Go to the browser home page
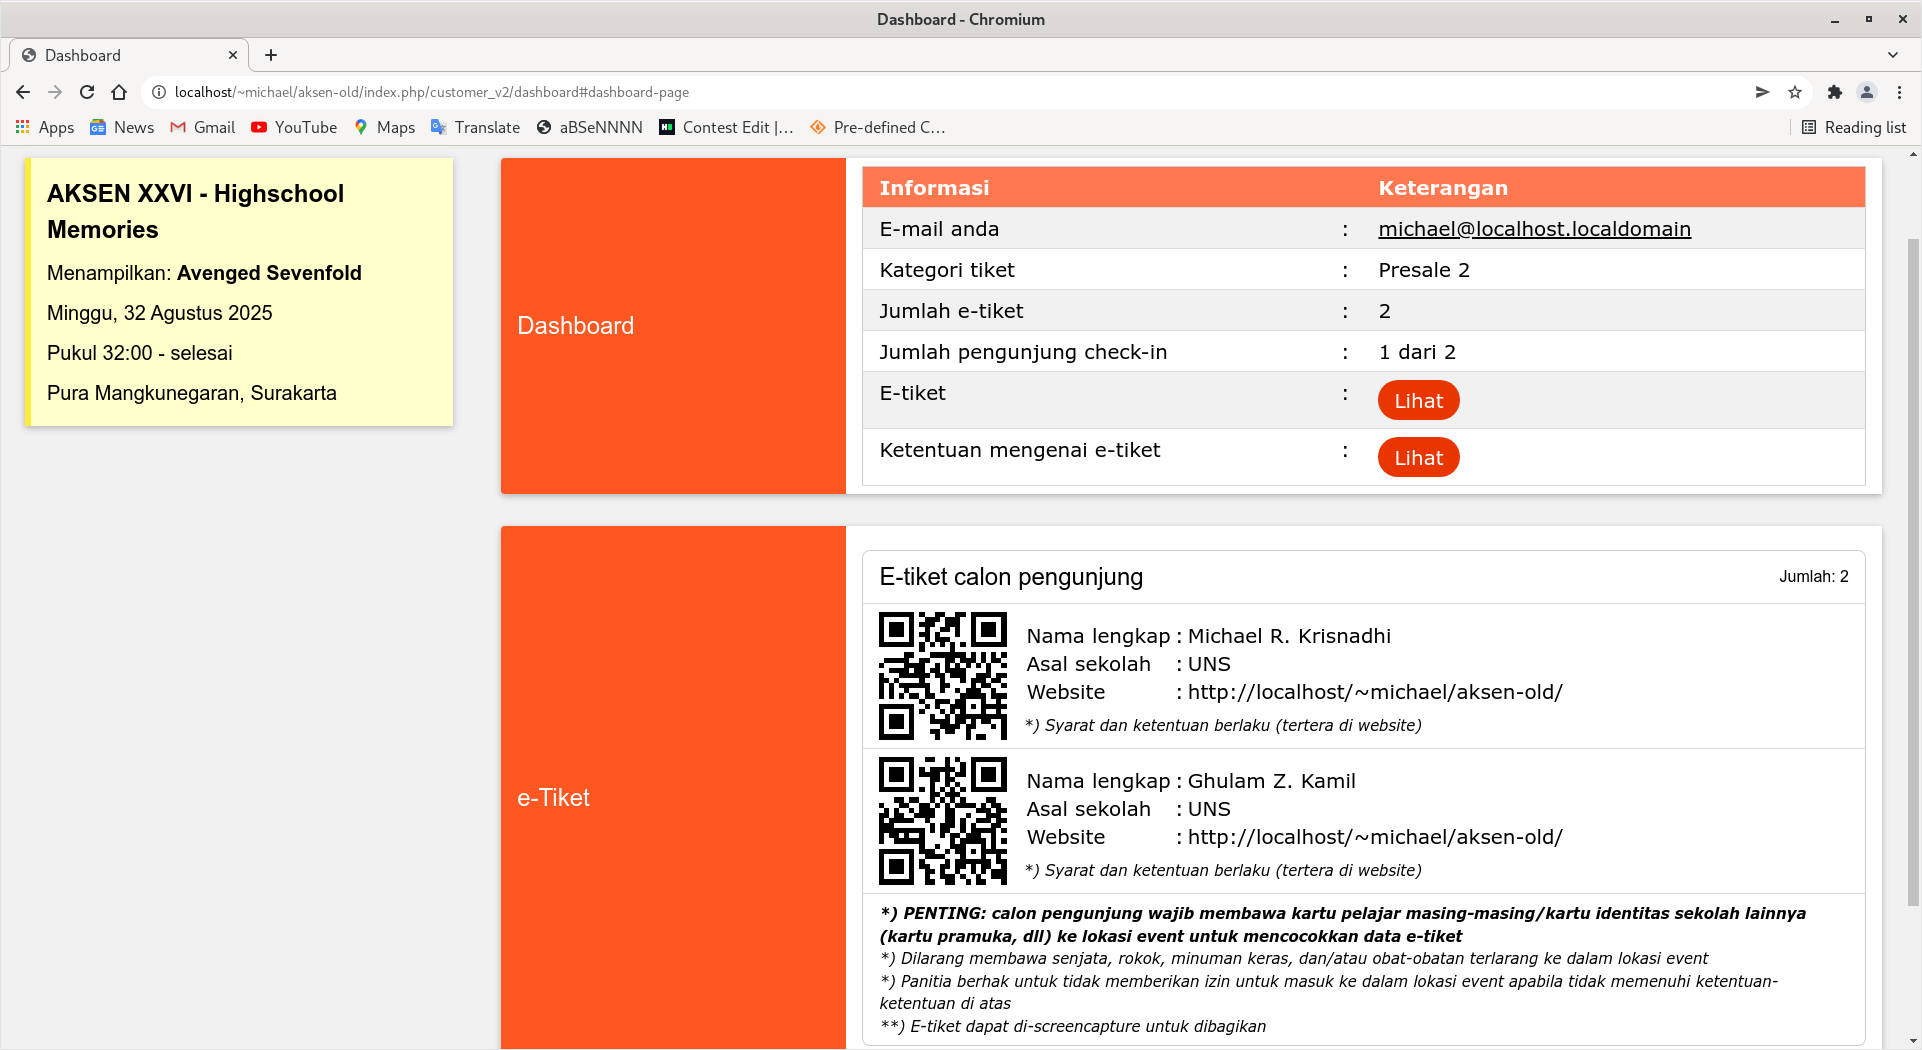Image resolution: width=1922 pixels, height=1050 pixels. point(119,92)
